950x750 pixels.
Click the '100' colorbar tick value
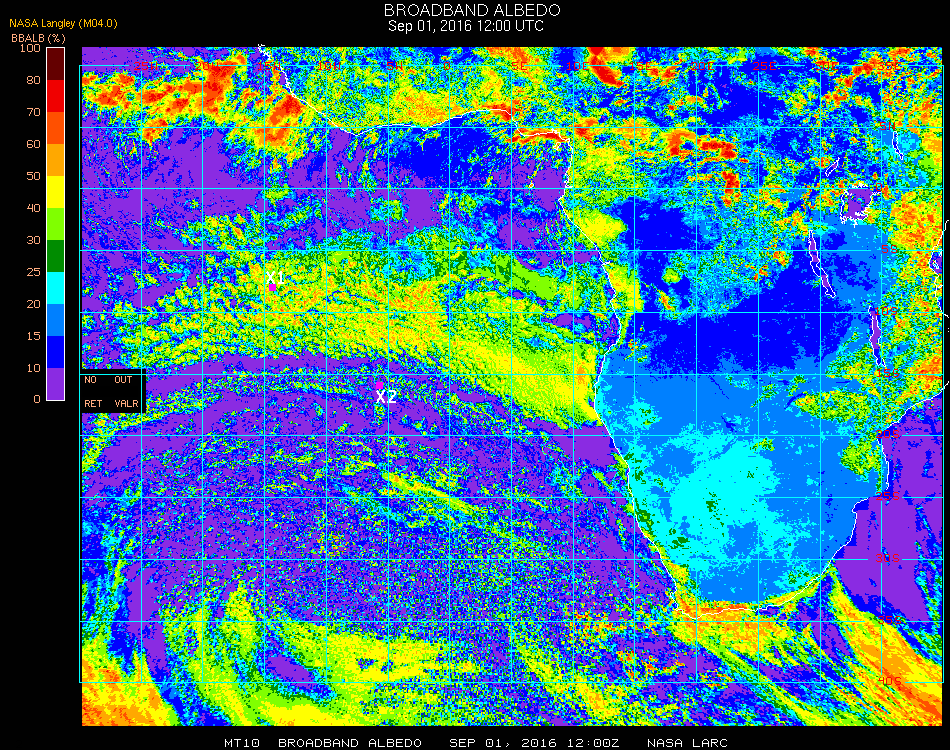[30, 48]
